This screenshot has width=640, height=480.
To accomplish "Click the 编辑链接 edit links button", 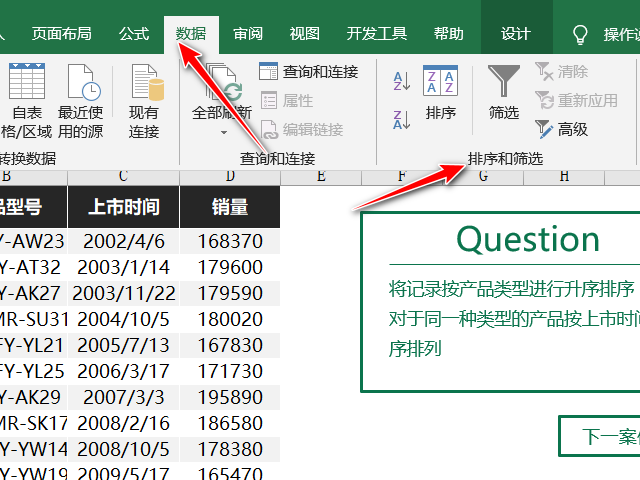I will [302, 130].
